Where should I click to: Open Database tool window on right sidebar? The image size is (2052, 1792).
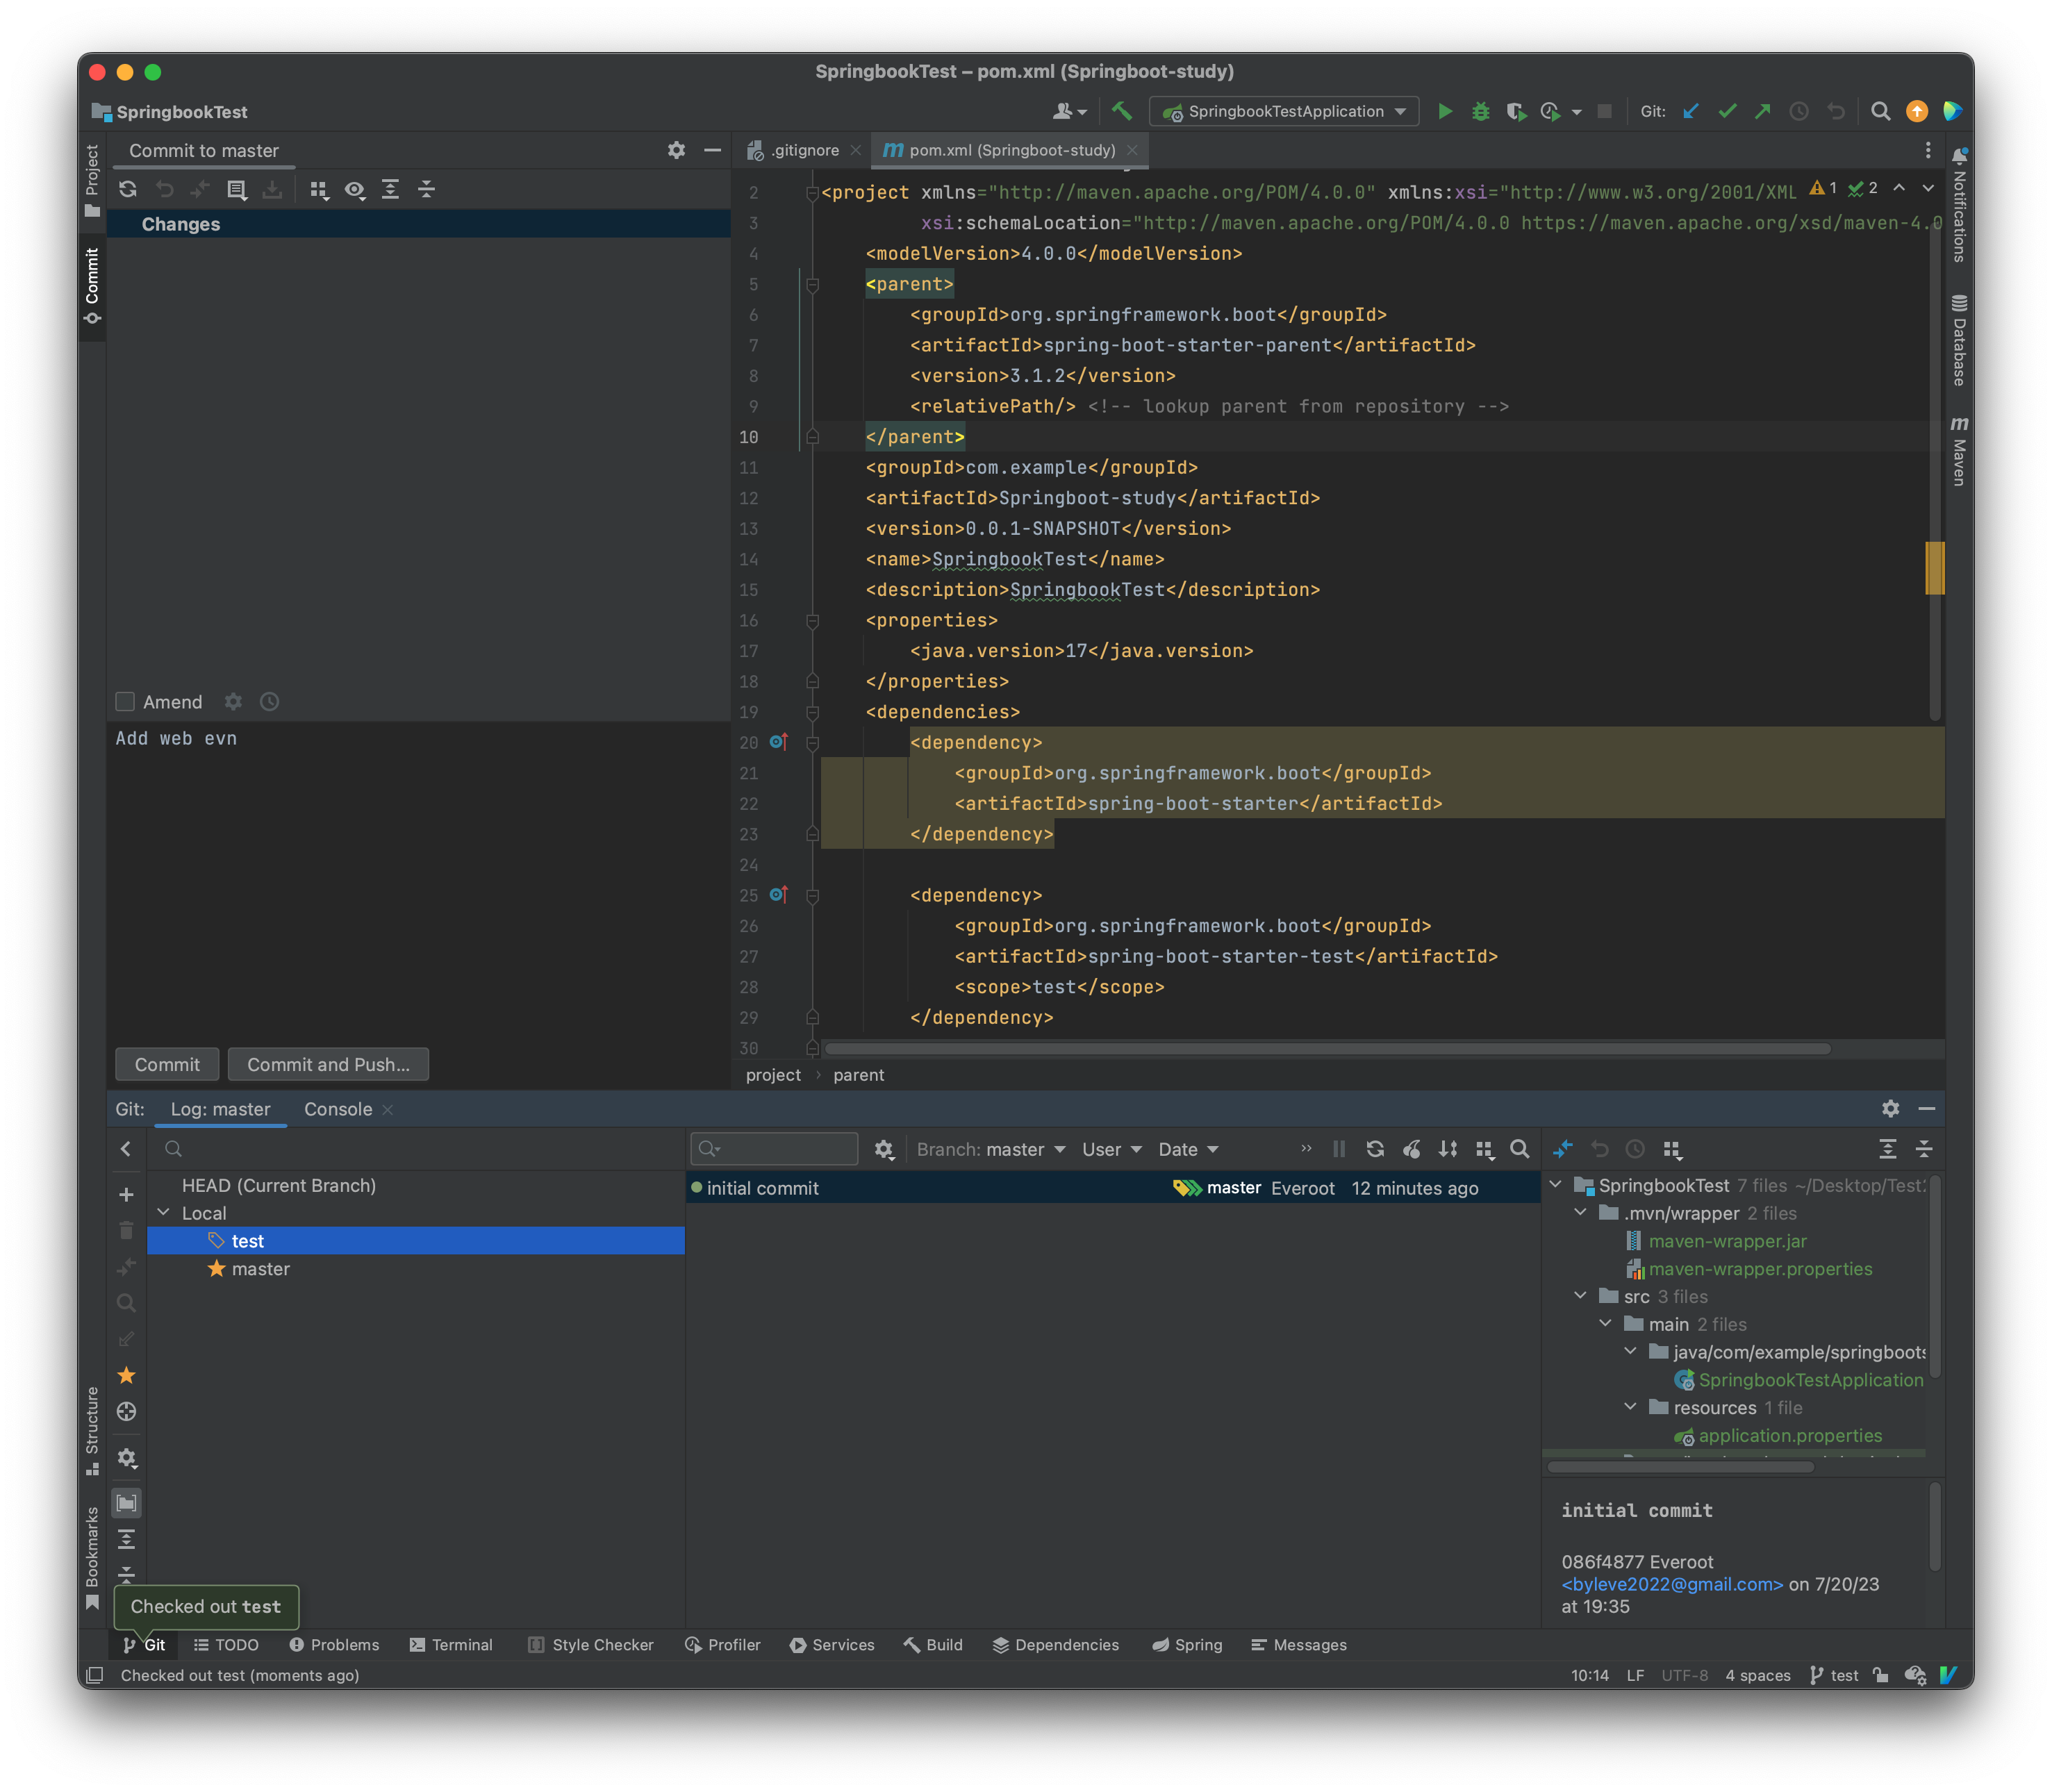click(x=1959, y=340)
